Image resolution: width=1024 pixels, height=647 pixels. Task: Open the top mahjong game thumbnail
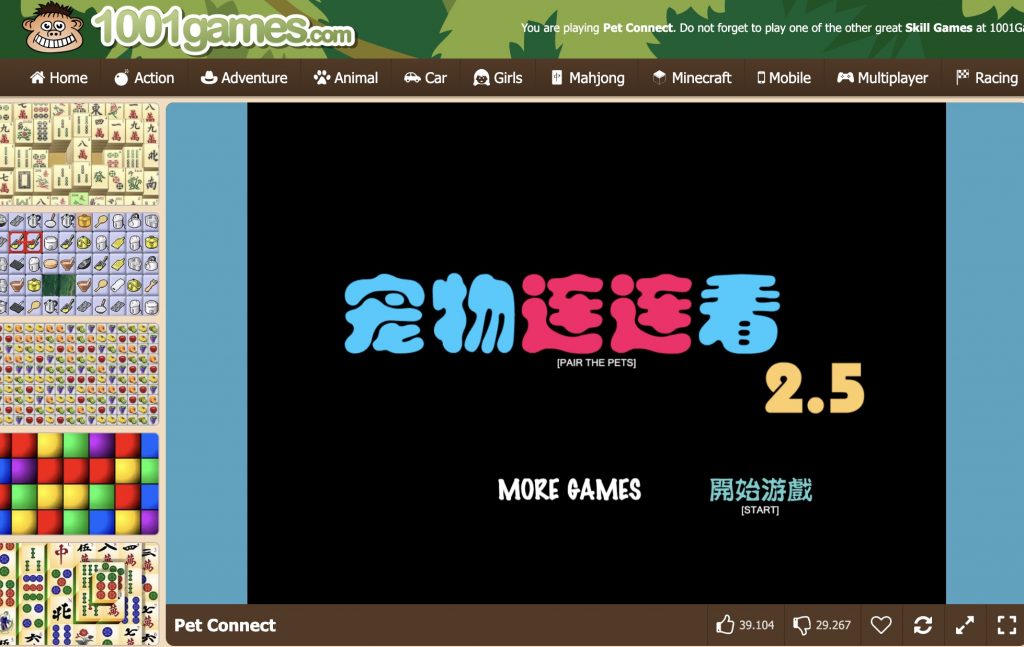(x=79, y=152)
